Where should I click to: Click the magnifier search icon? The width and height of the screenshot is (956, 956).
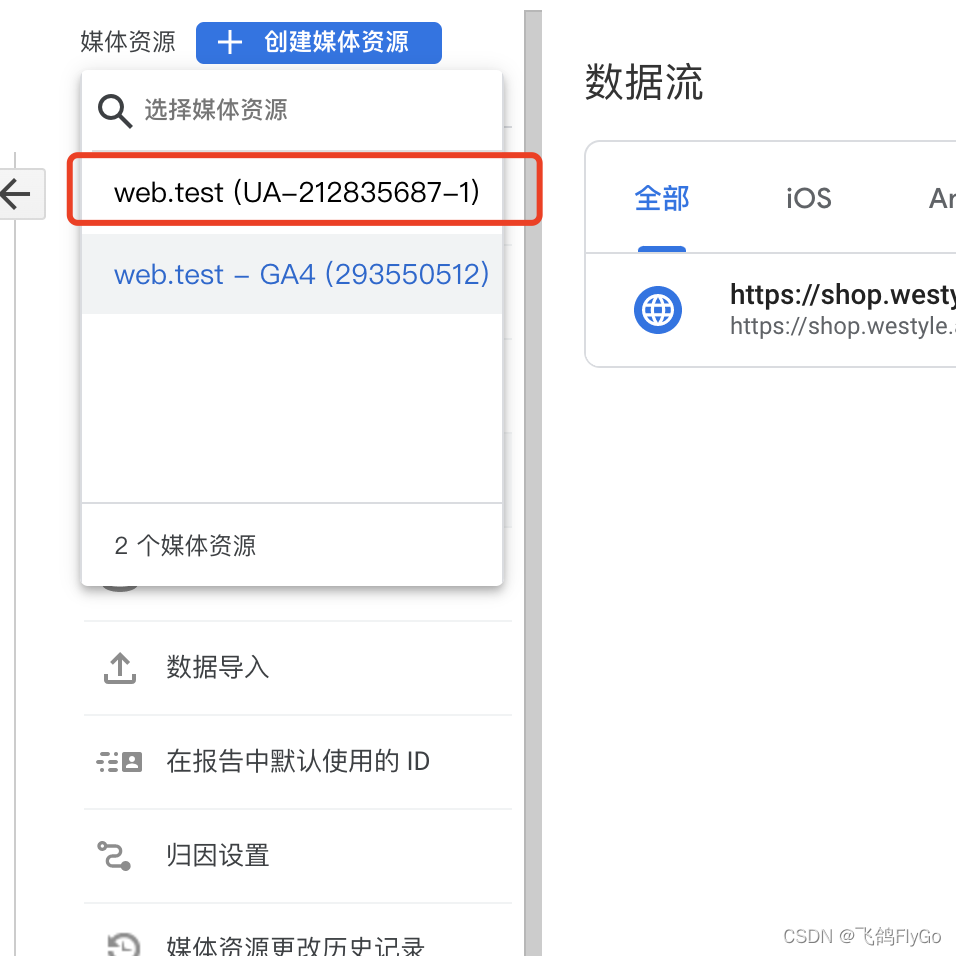115,111
